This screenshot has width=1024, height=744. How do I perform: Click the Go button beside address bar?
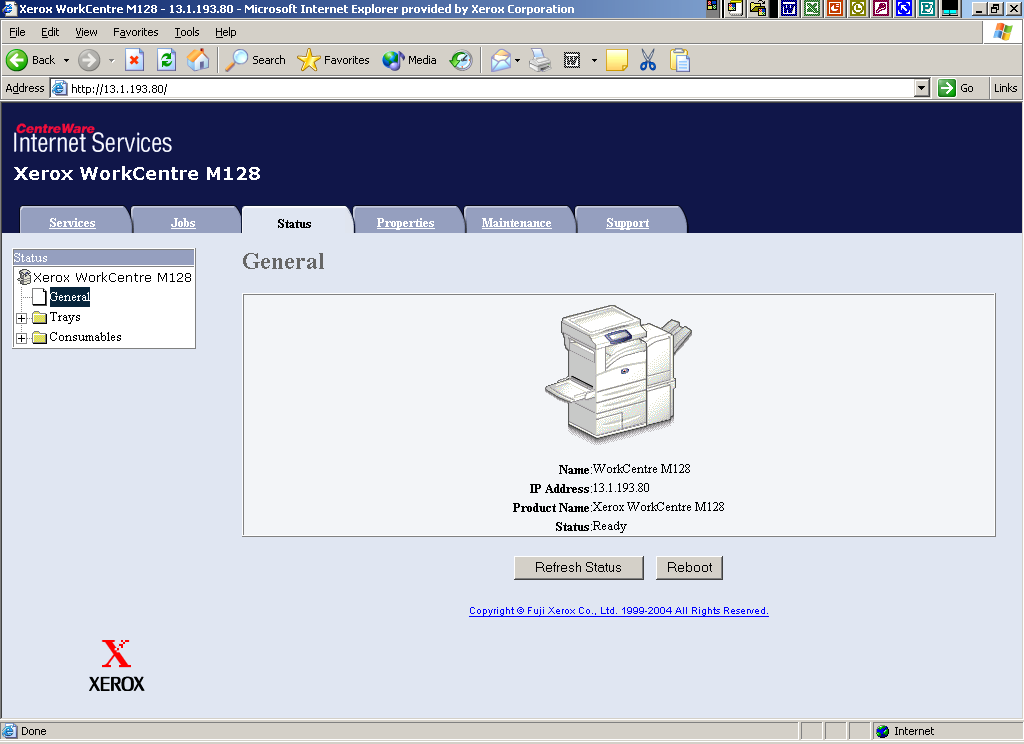[x=957, y=88]
